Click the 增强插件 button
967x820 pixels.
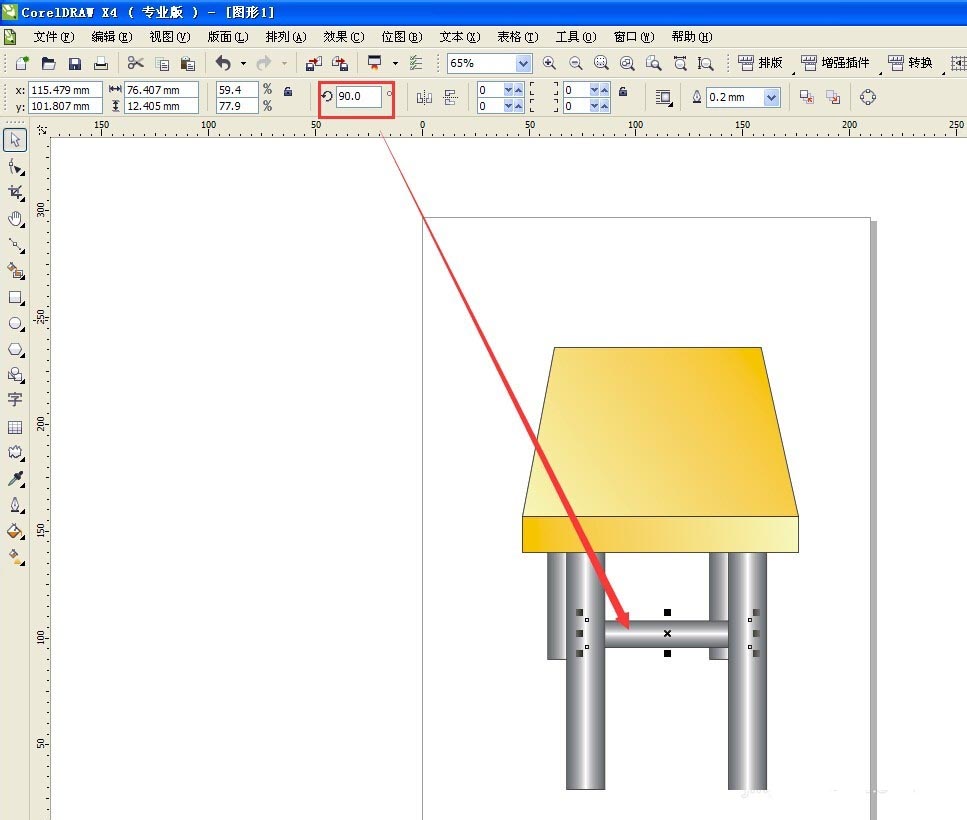coord(836,63)
